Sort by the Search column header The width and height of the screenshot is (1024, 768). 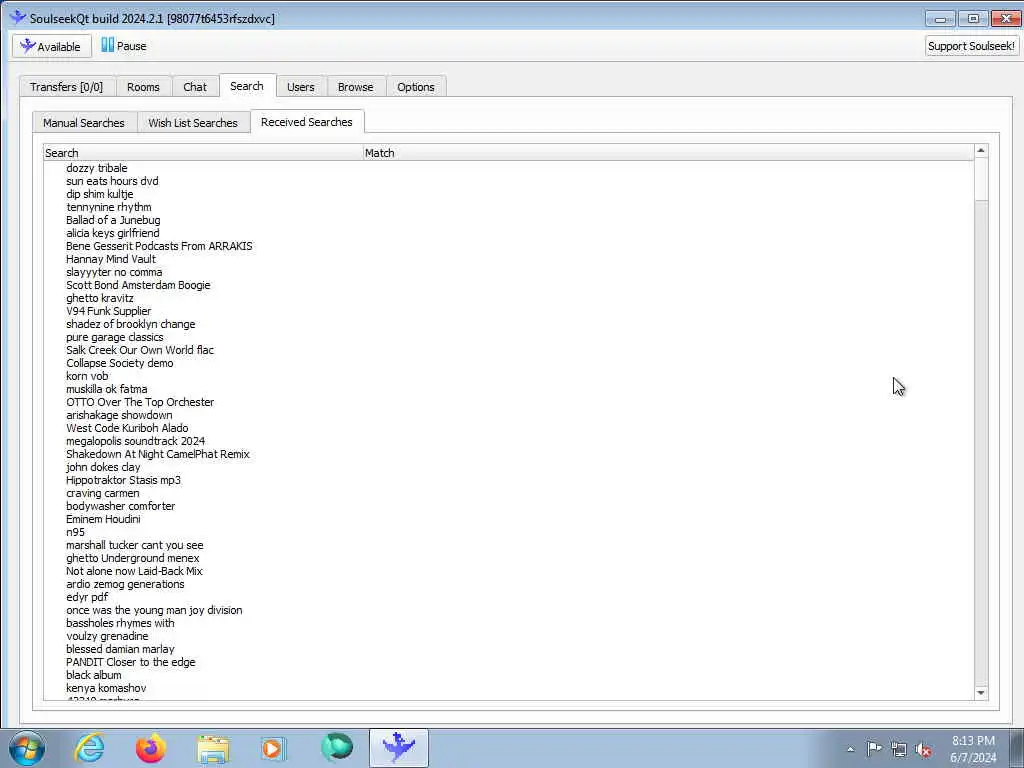[203, 153]
